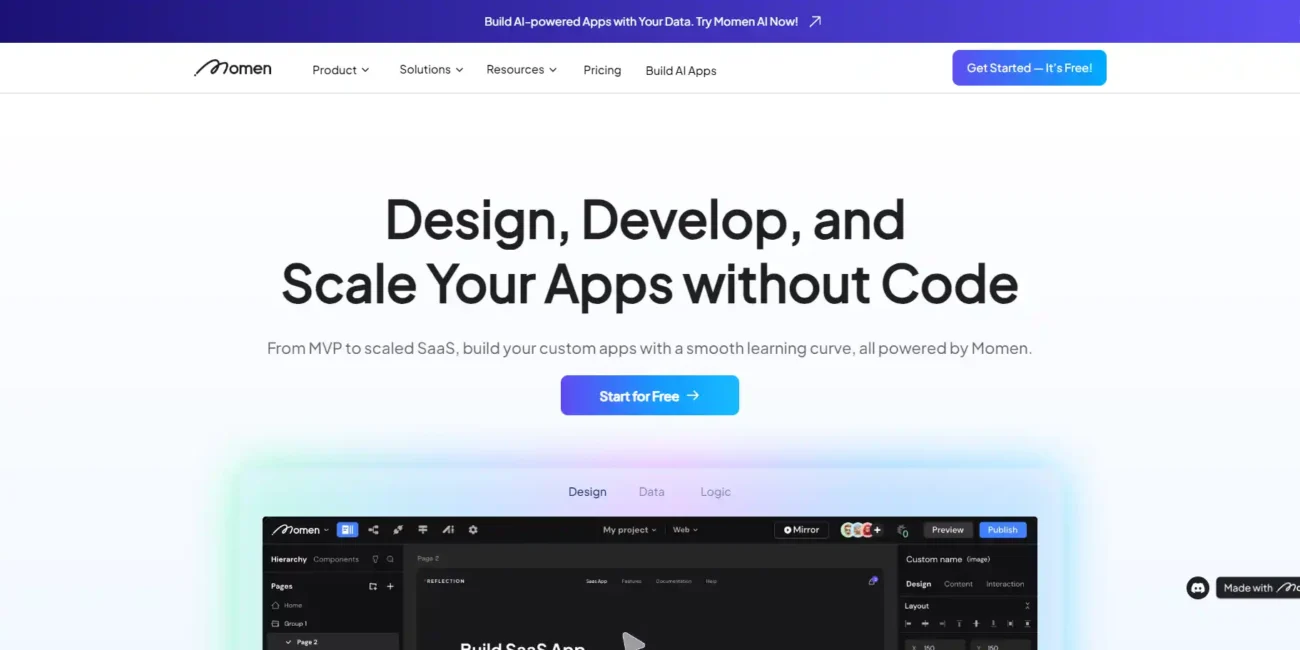Viewport: 1300px width, 650px height.
Task: Select Group 1 in hierarchy
Action: click(290, 623)
